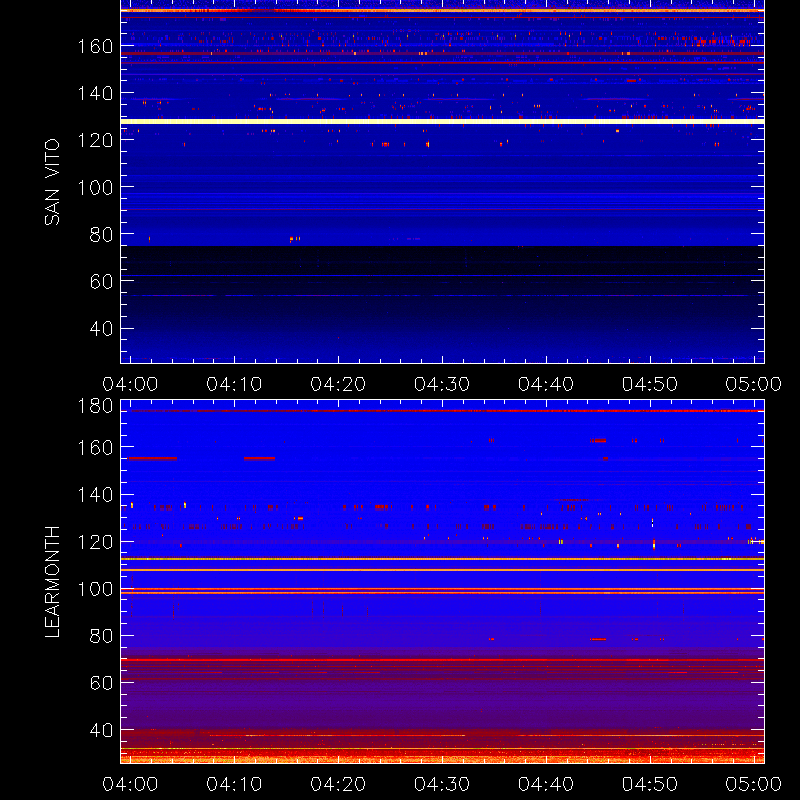Click 04:00 time label under San Vito plot
800x800 pixels.
click(x=130, y=384)
